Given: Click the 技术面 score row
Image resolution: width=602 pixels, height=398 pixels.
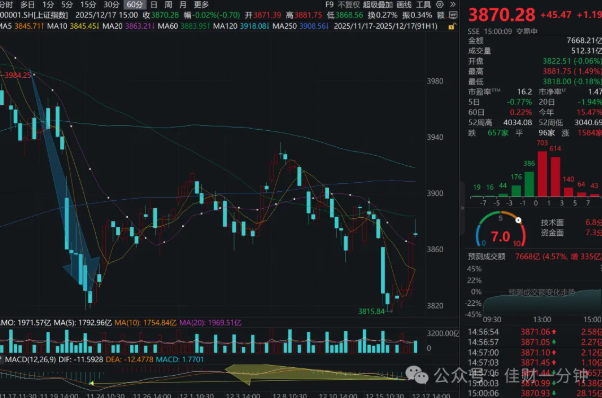Looking at the screenshot, I should point(571,222).
